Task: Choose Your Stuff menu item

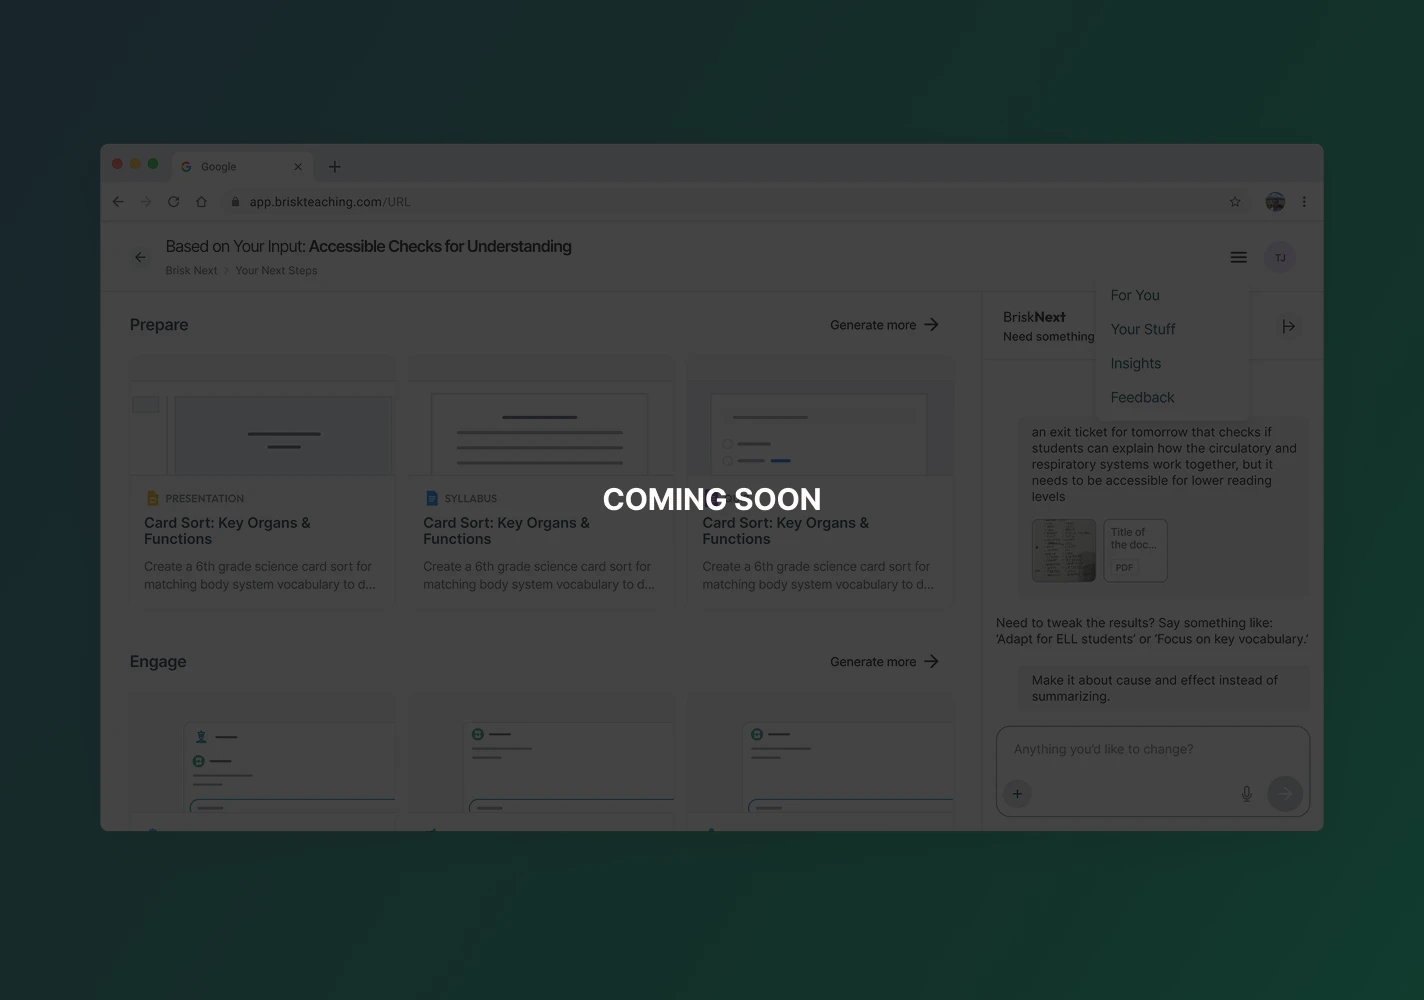Action: [x=1143, y=329]
